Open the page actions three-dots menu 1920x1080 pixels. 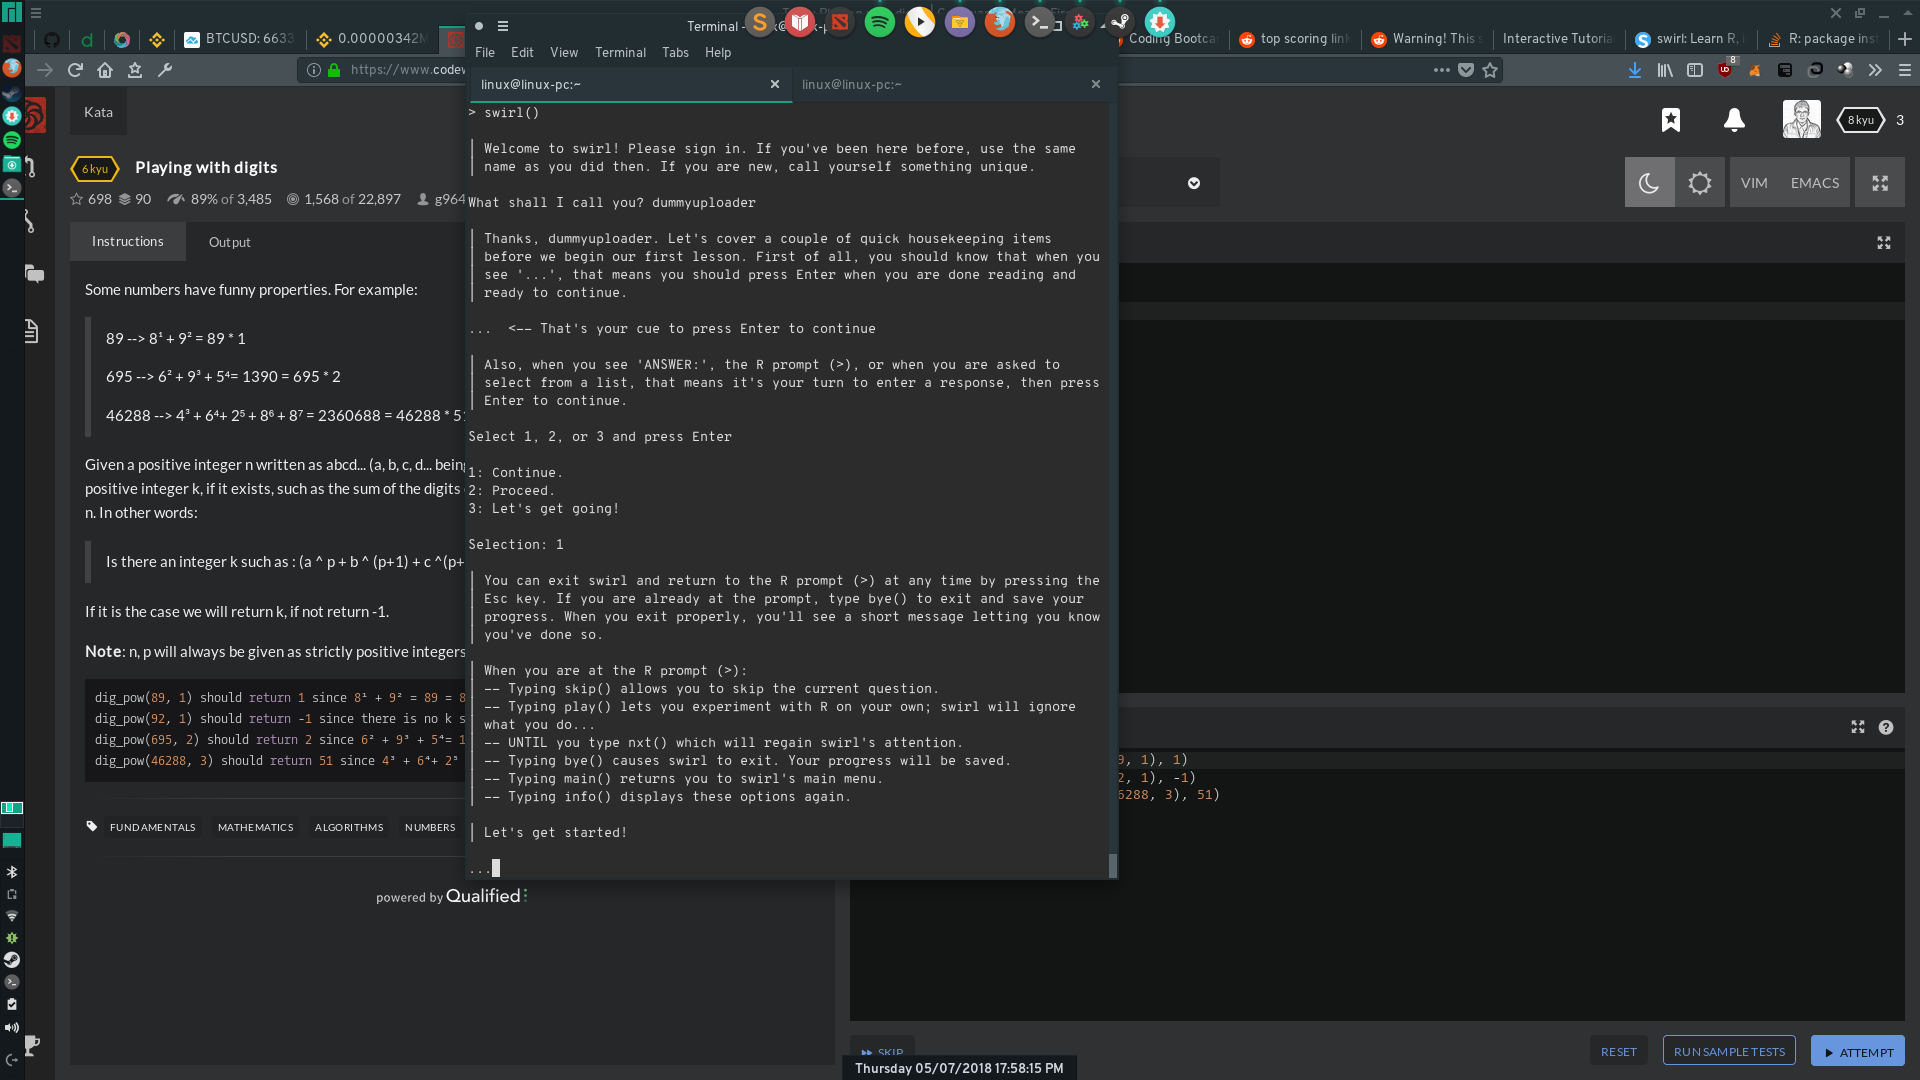click(x=1441, y=70)
